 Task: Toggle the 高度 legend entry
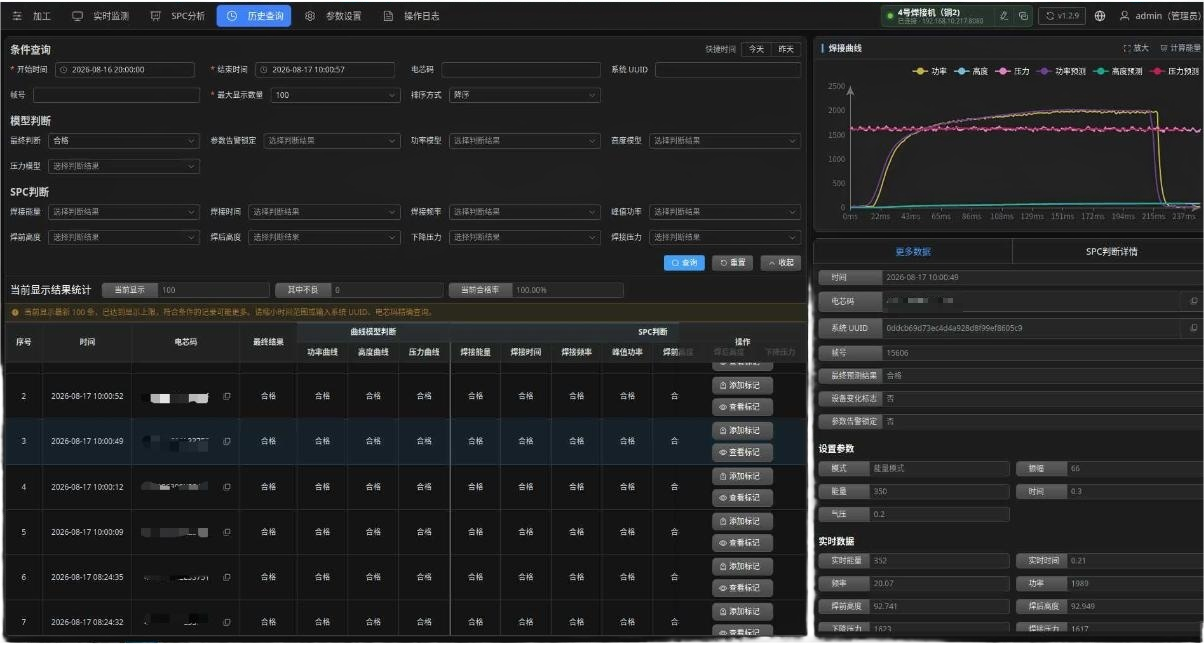click(972, 71)
